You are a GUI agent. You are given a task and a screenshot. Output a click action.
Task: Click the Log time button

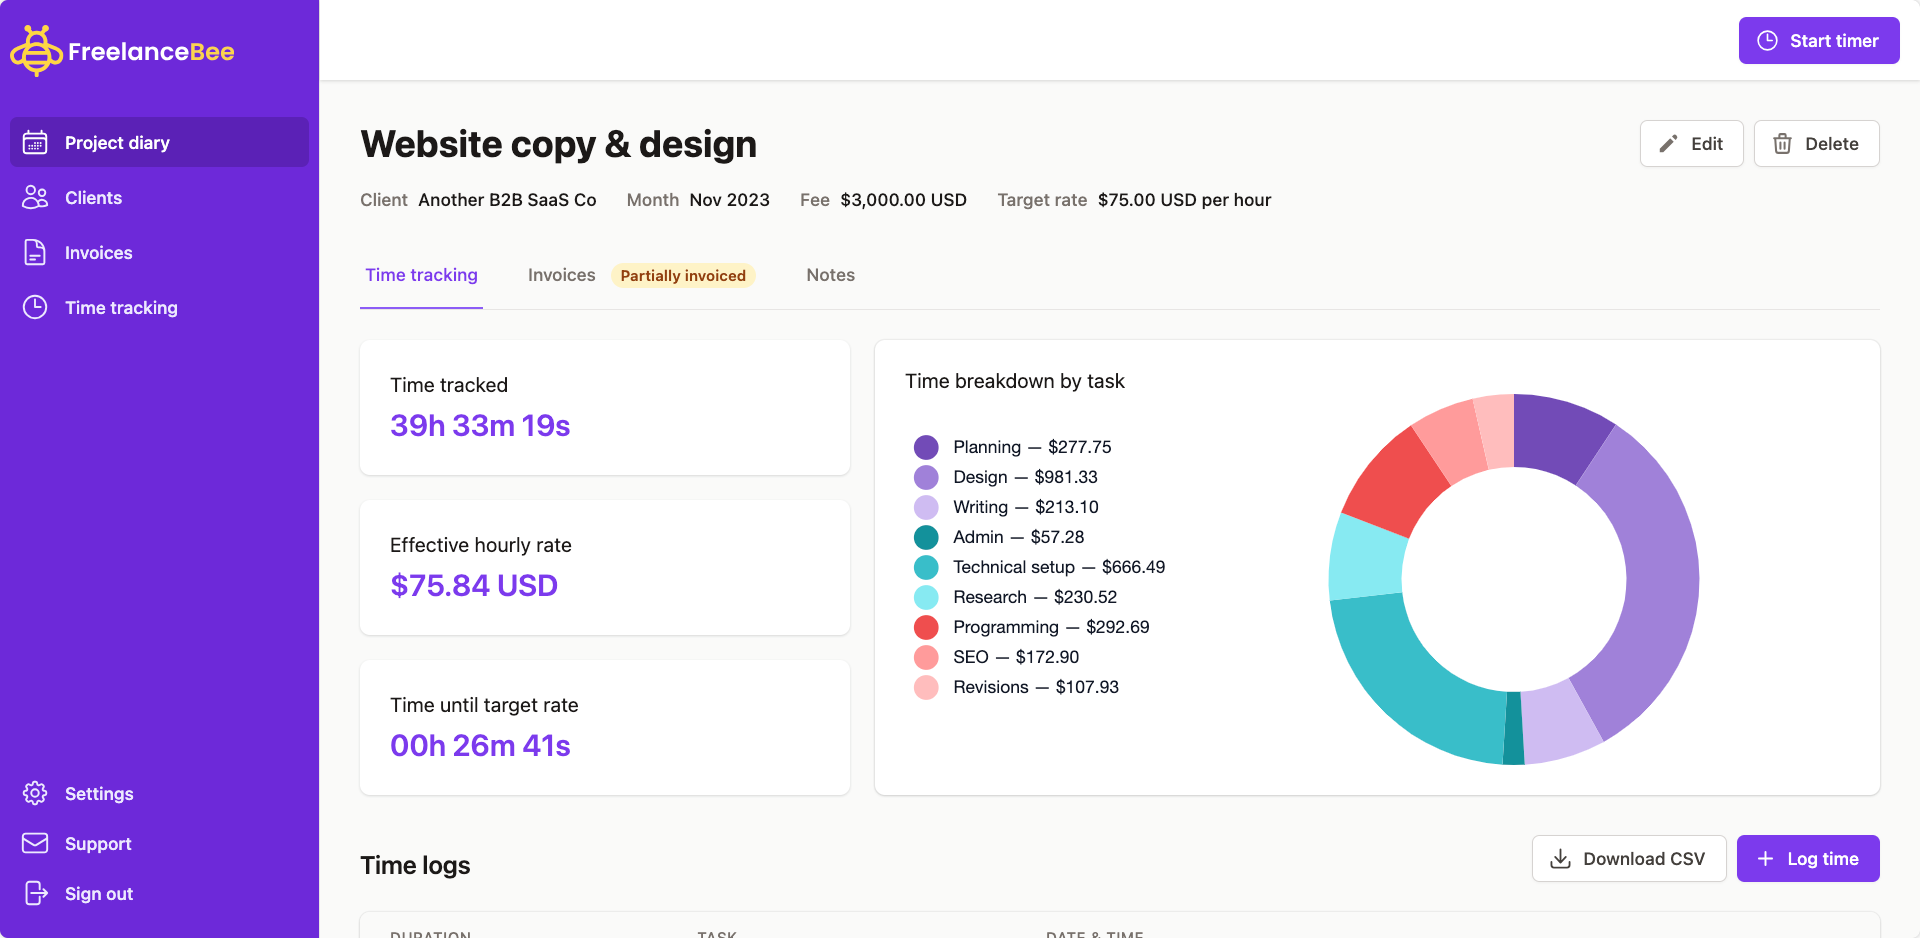tap(1807, 859)
